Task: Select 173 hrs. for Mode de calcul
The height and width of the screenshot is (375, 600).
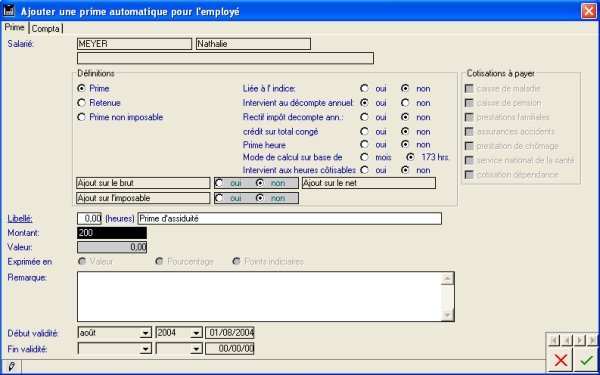Action: pos(410,157)
